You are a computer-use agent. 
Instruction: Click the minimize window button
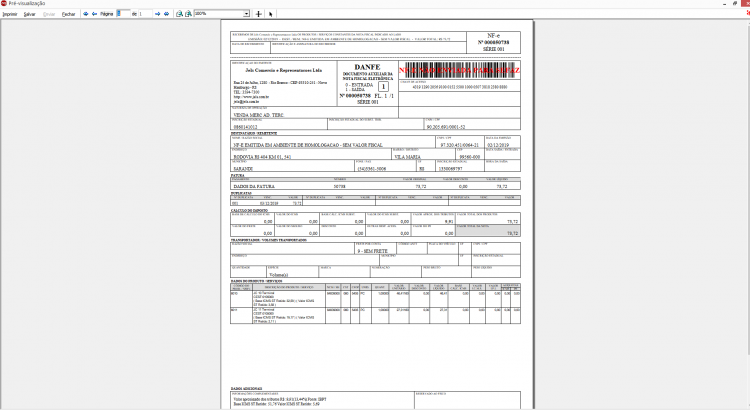724,3
